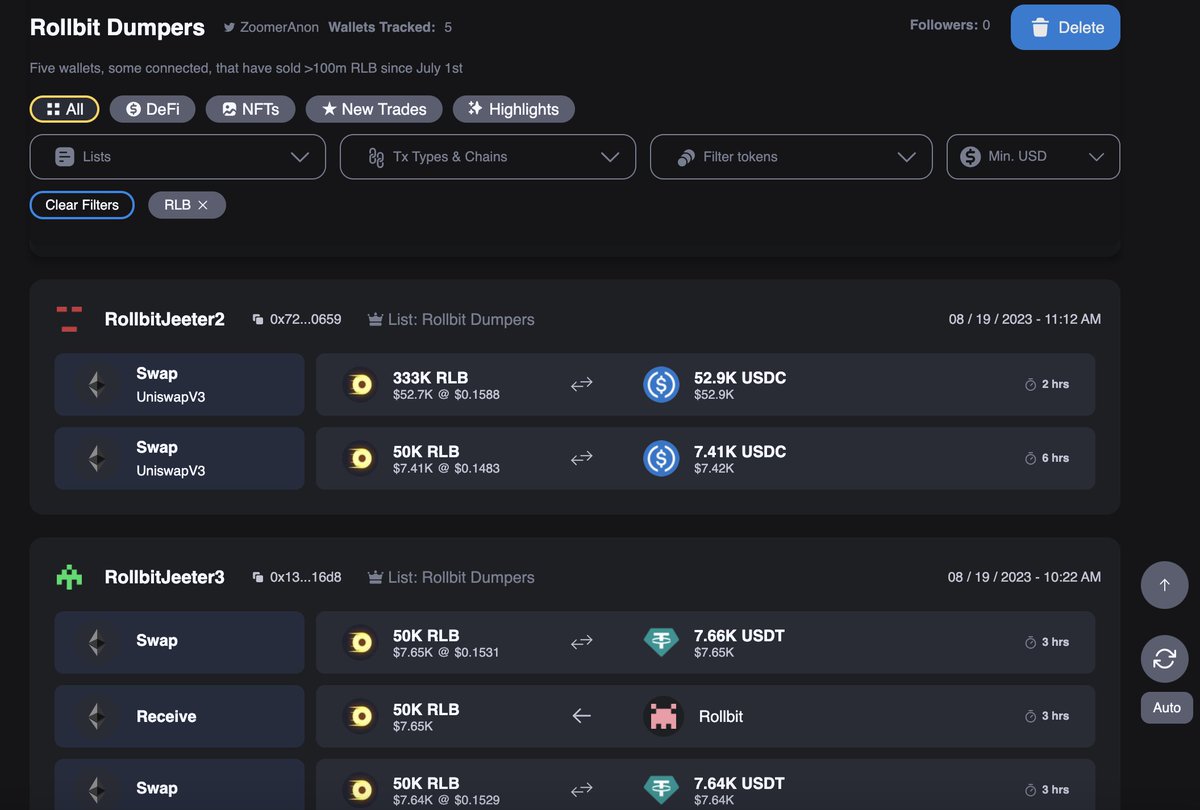The height and width of the screenshot is (810, 1200).
Task: Click the circular refresh arrows icon
Action: [1164, 659]
